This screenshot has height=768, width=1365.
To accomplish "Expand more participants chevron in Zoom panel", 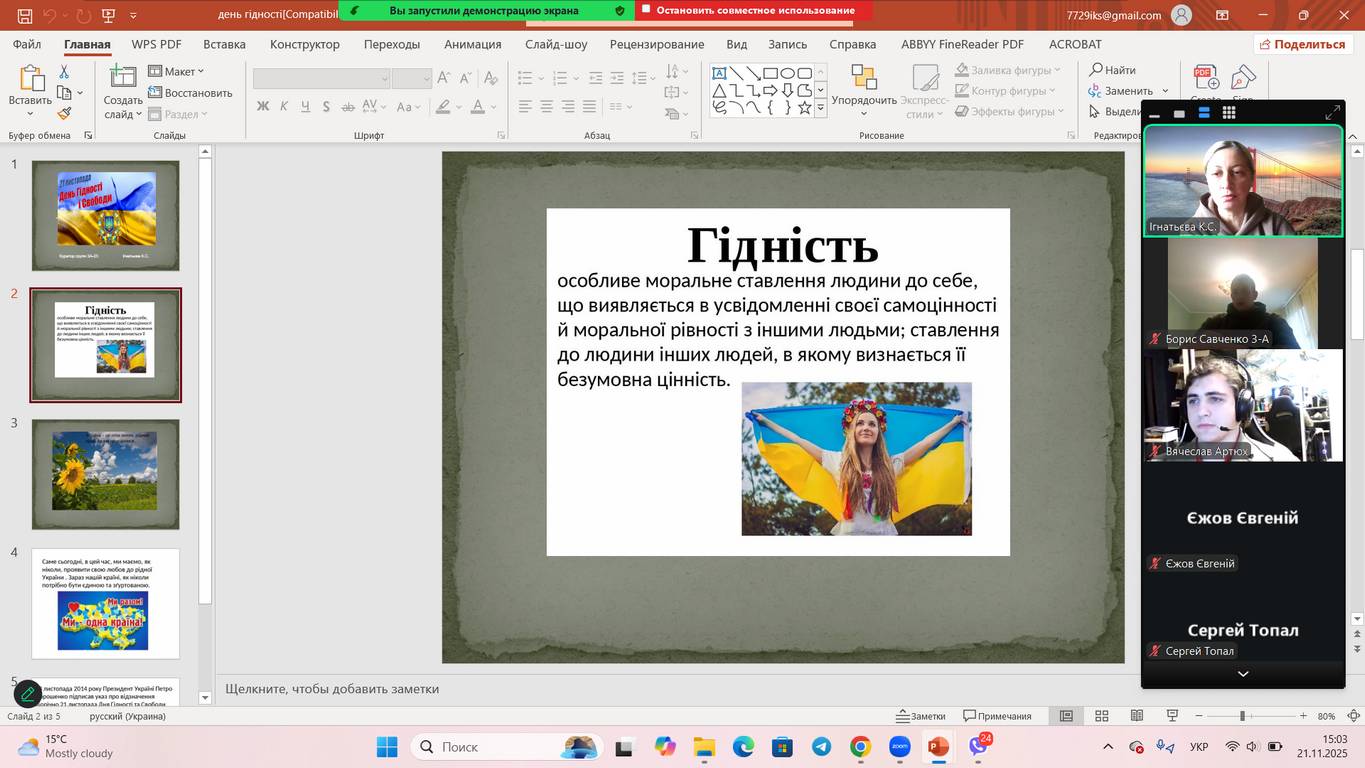I will tap(1243, 674).
